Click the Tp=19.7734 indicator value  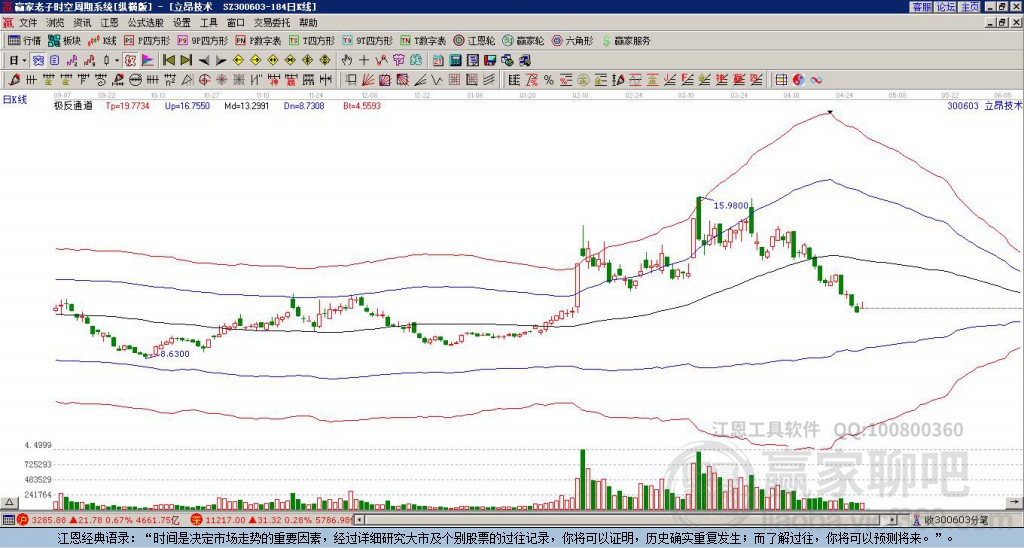point(127,106)
